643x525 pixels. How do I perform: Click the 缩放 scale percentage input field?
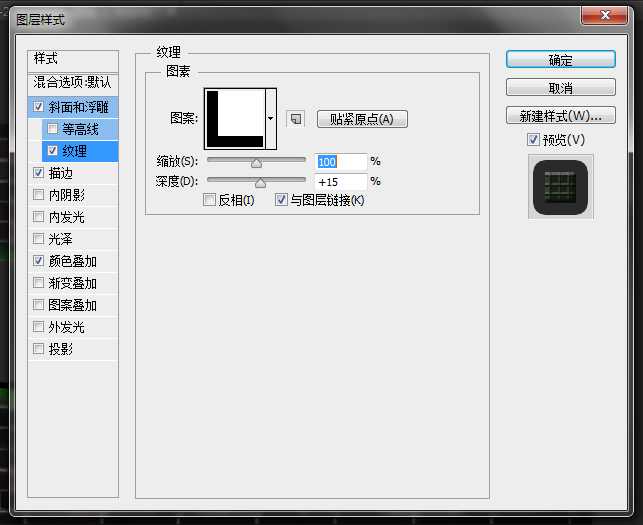coord(340,161)
